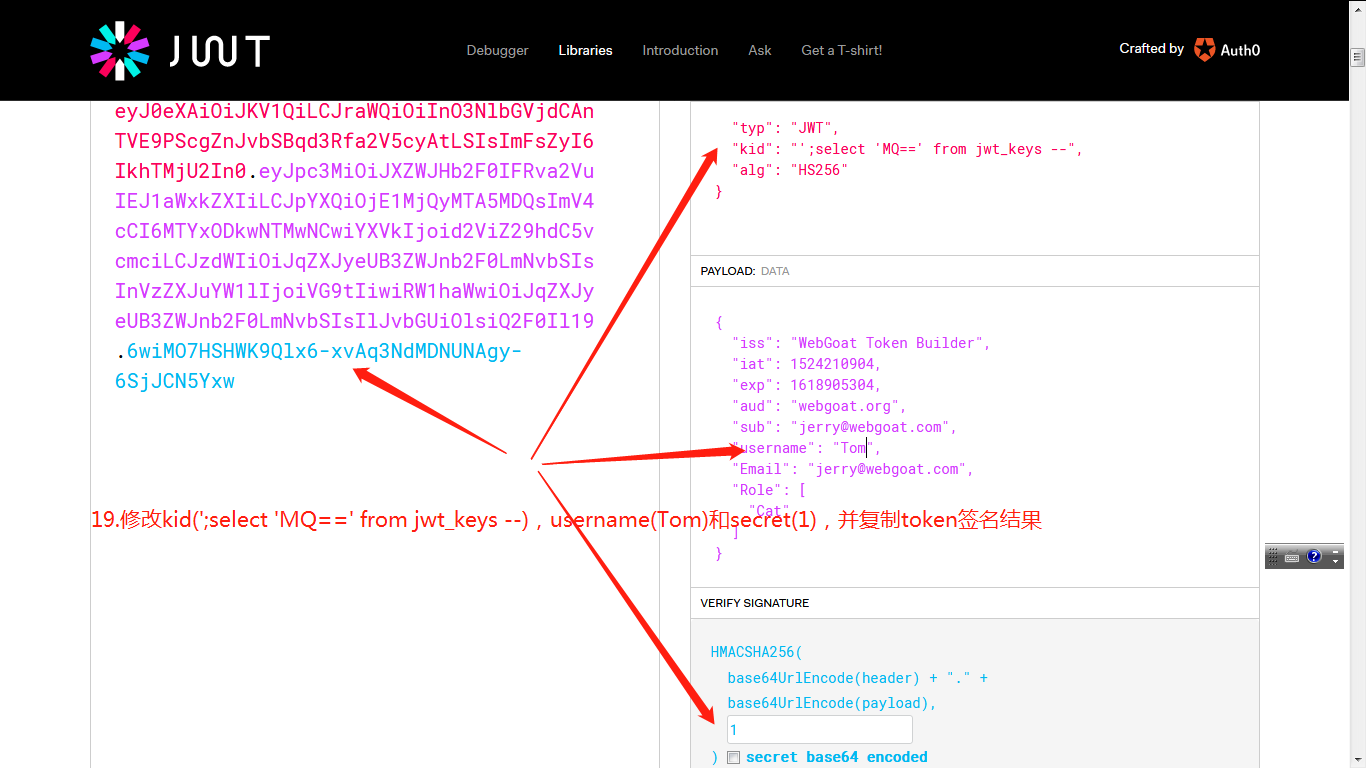Click the JWT logo in the header

click(x=180, y=50)
